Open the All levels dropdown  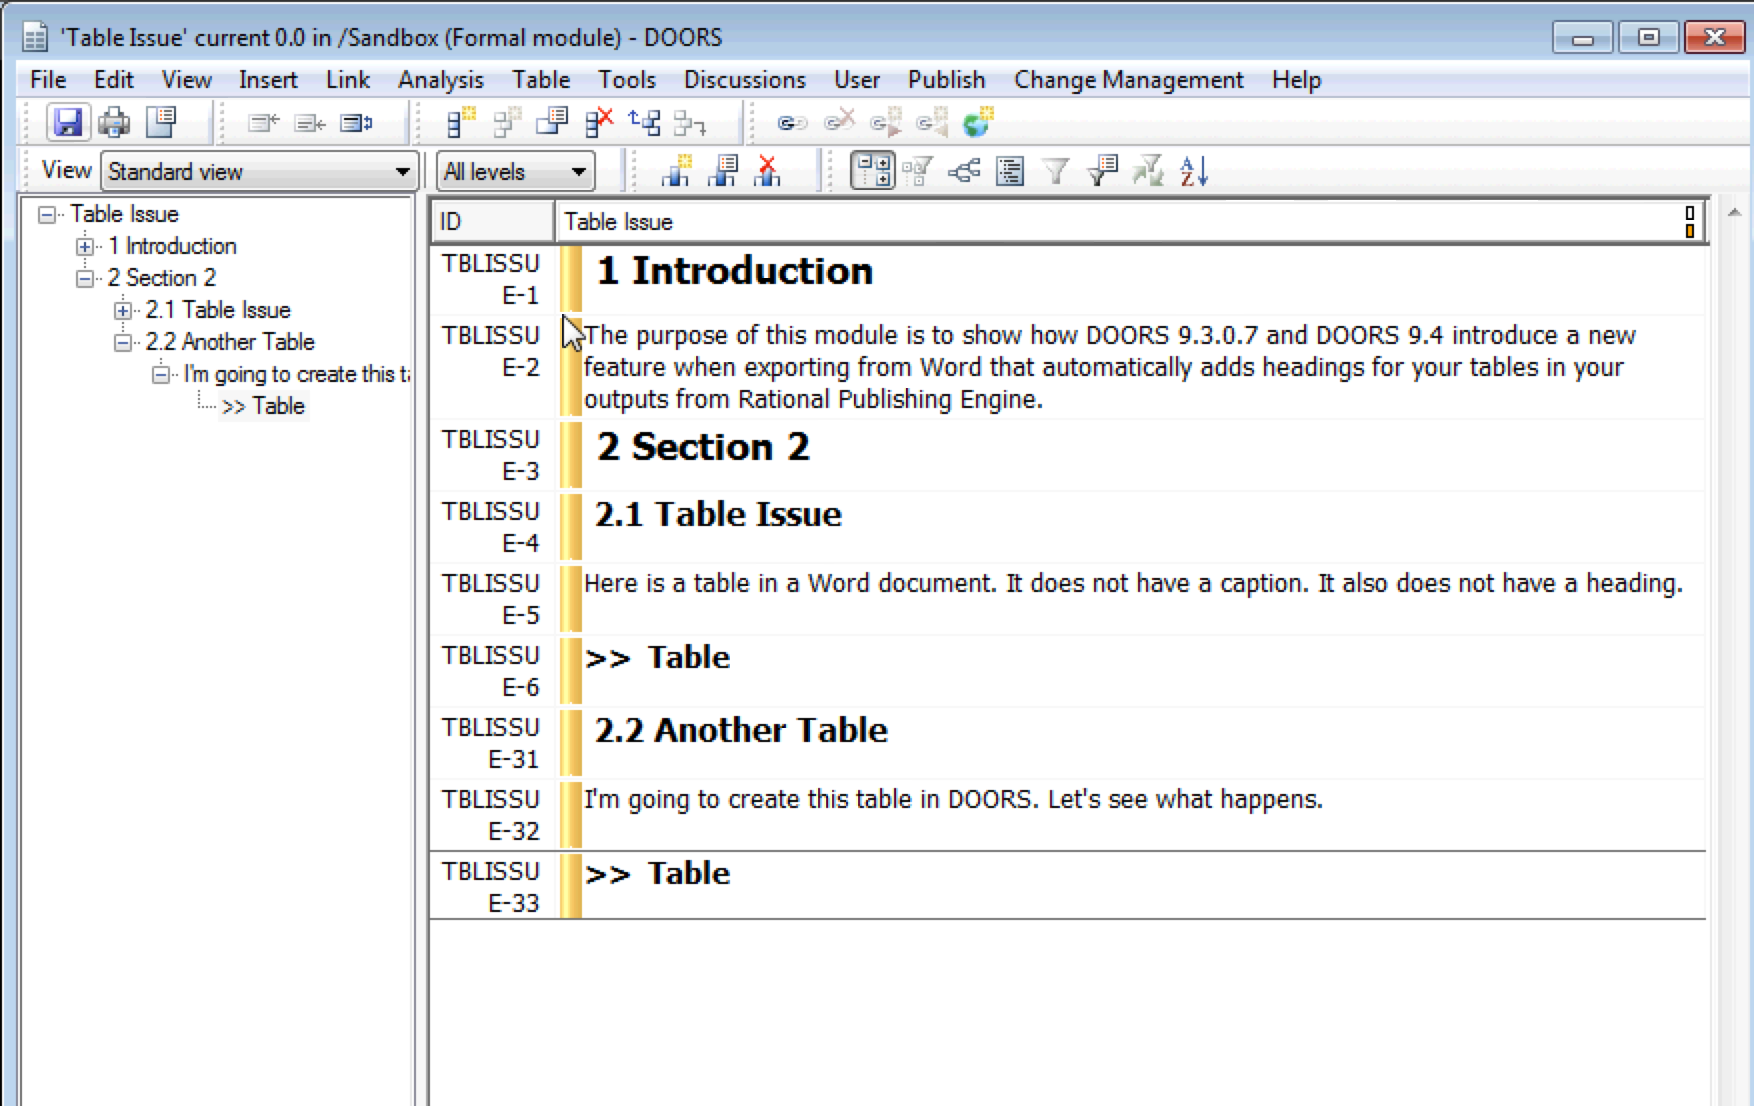pyautogui.click(x=515, y=171)
